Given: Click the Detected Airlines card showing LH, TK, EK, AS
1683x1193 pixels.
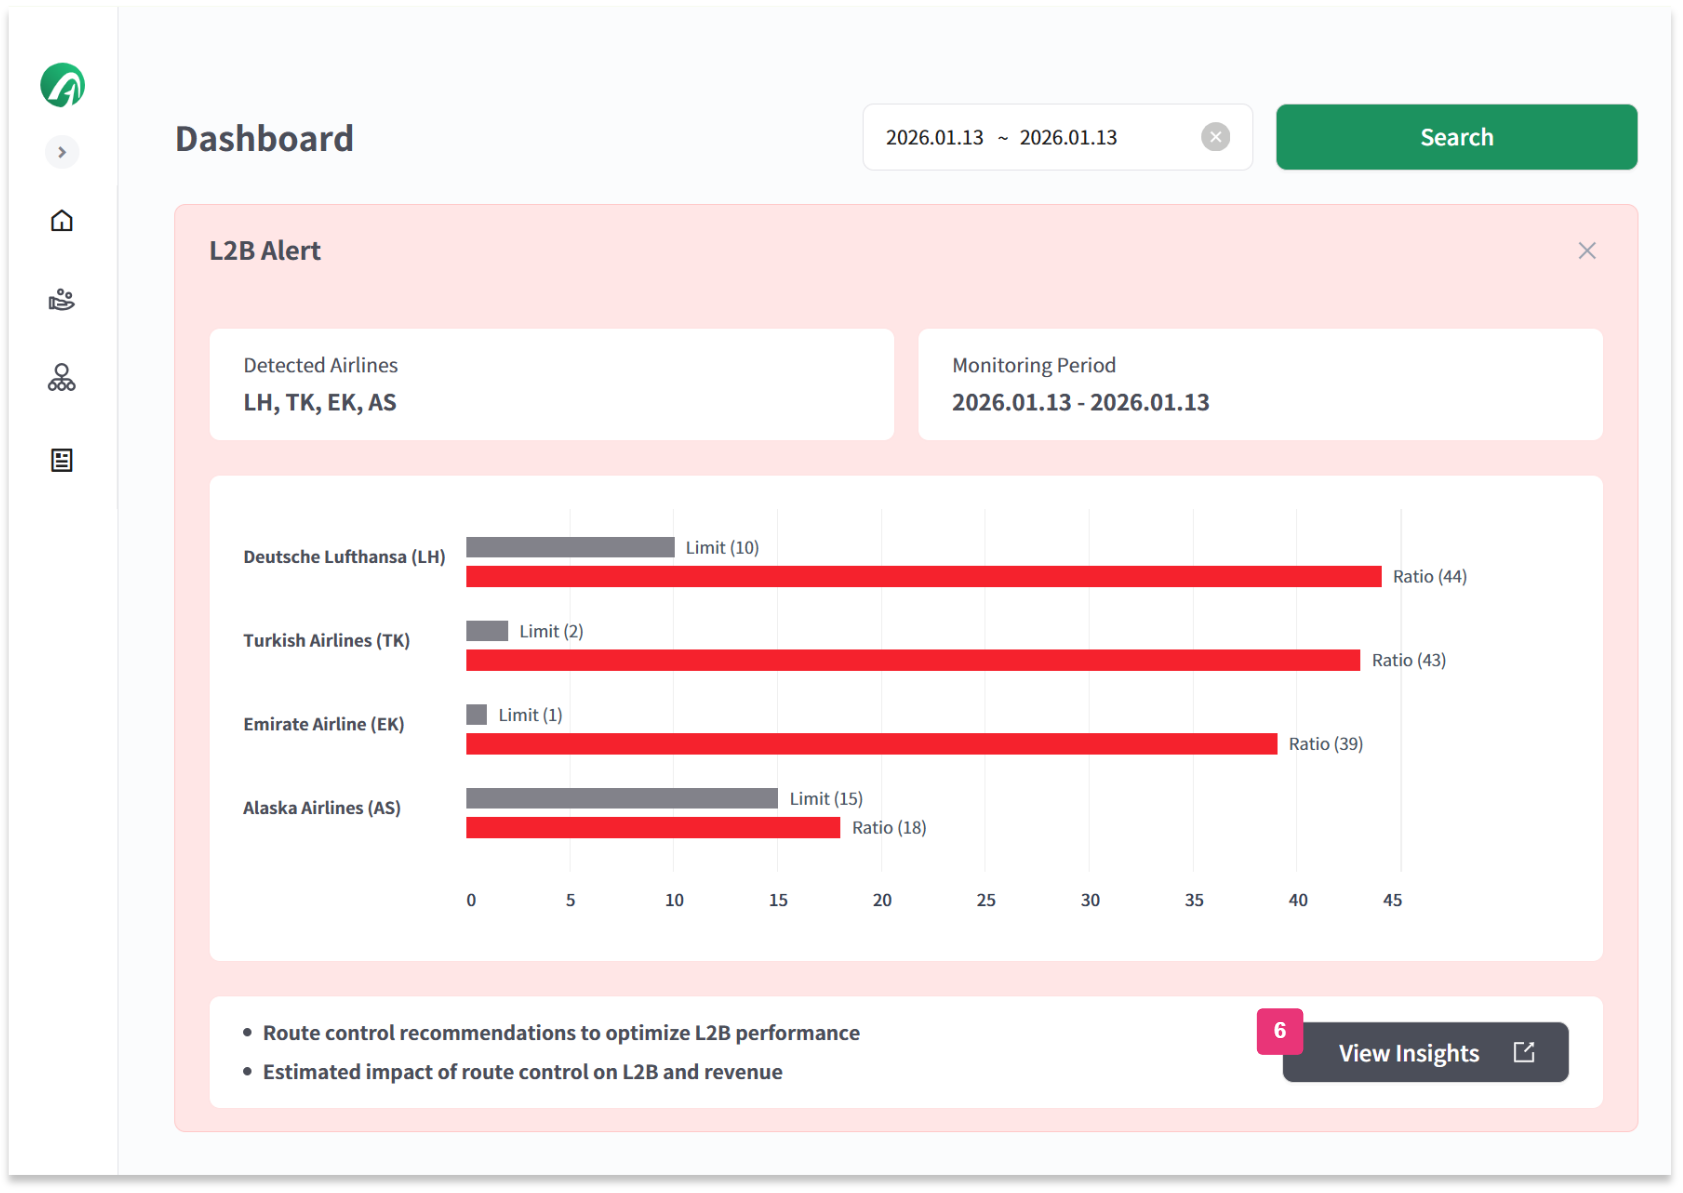Looking at the screenshot, I should click(551, 385).
